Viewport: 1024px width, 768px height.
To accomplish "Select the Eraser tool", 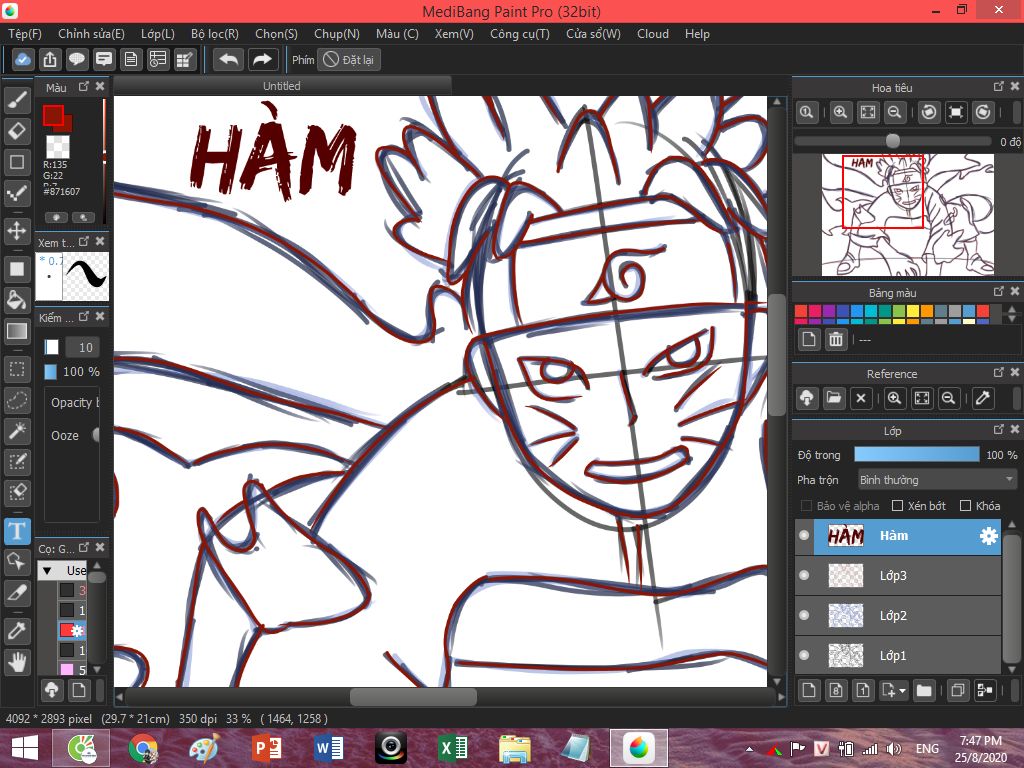I will click(x=17, y=131).
